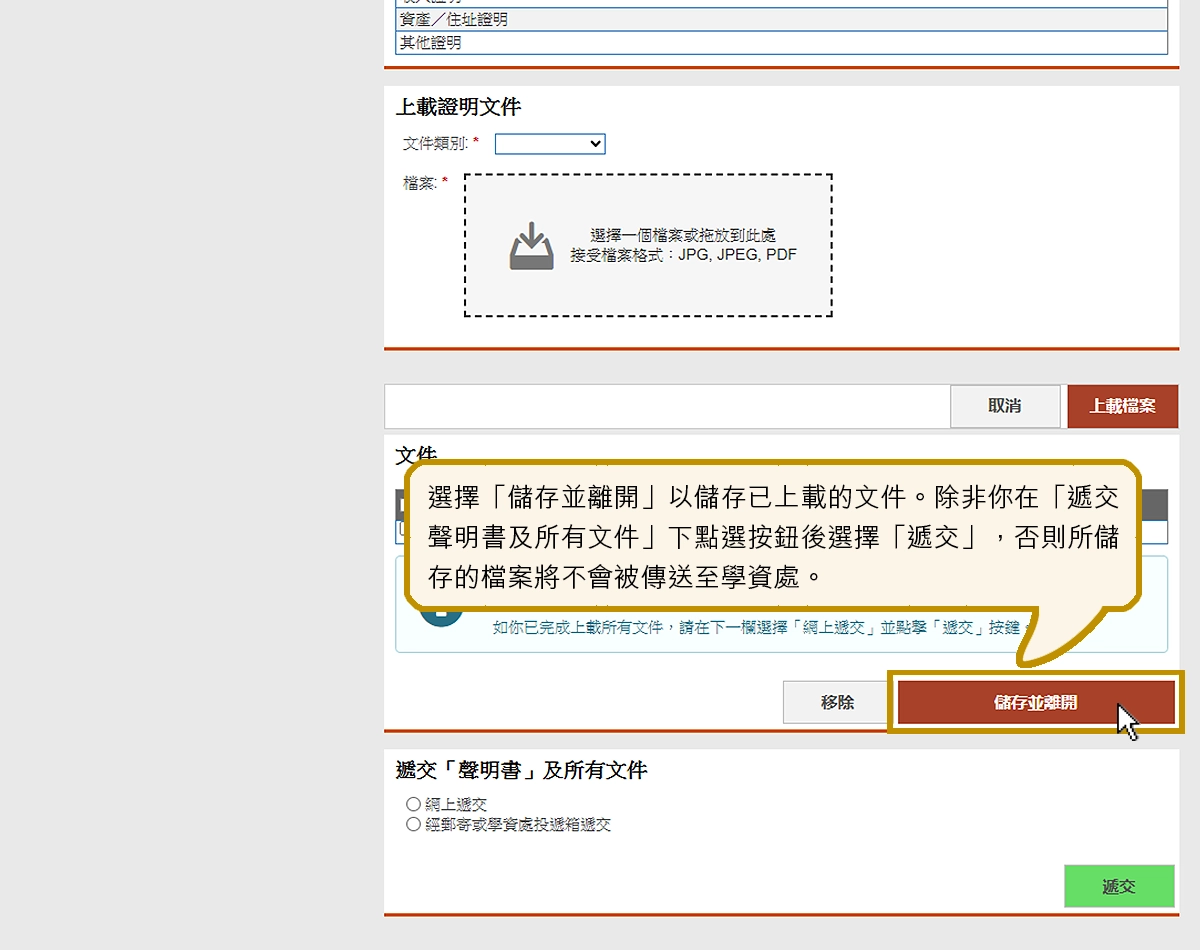
Task: Click the beige instruction callout bubble
Action: 772,537
